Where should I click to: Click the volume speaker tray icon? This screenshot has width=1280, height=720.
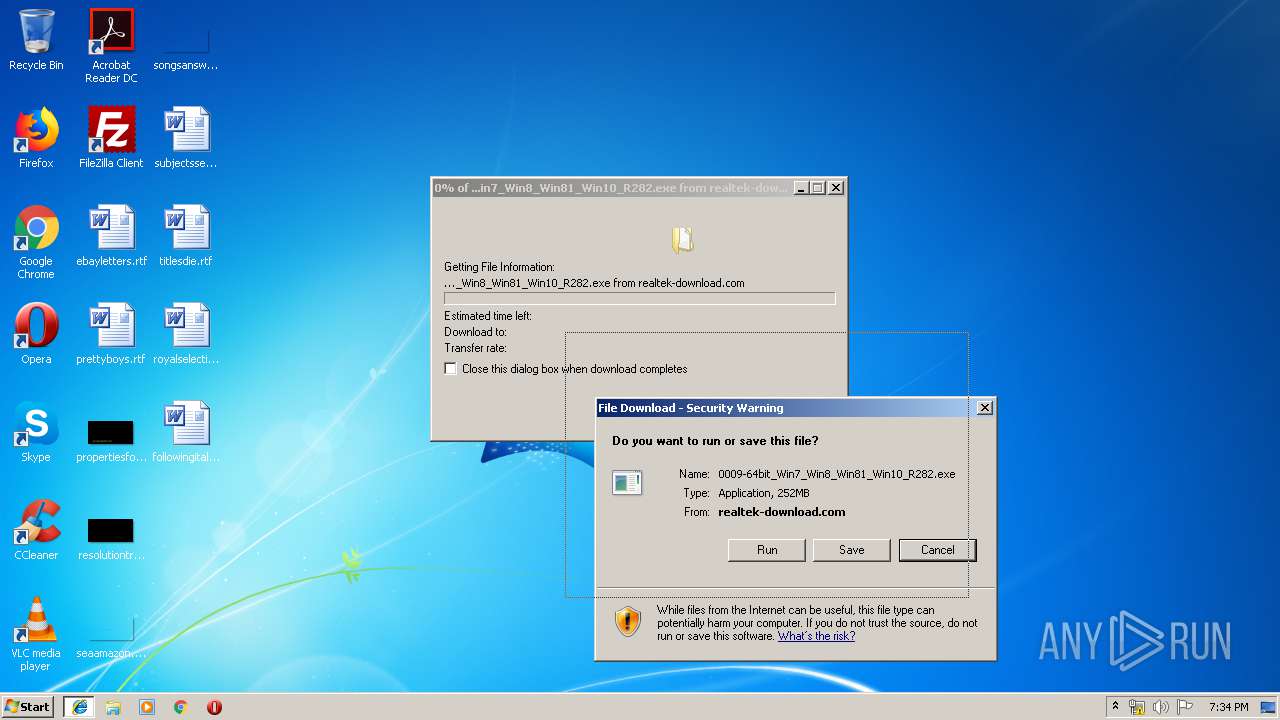pos(1161,707)
